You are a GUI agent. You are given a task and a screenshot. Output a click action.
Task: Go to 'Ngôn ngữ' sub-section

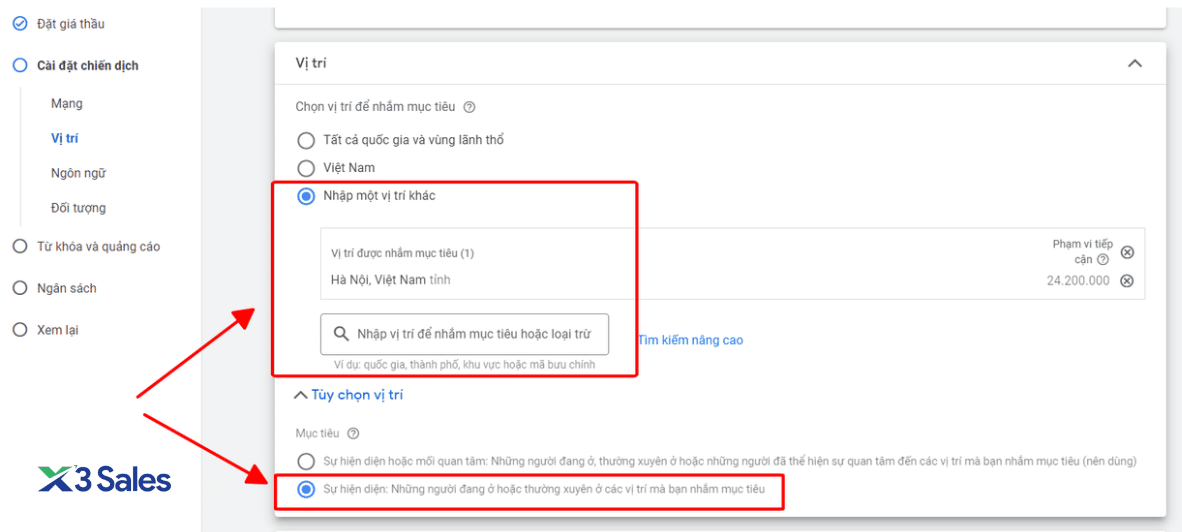click(x=78, y=173)
